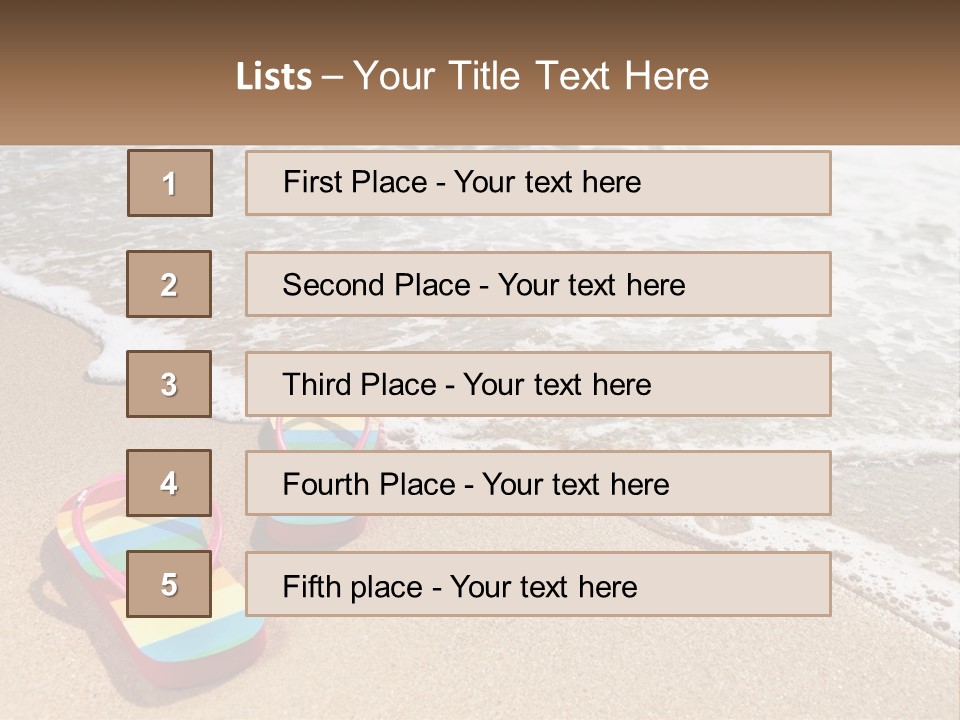Click the number 1 box
This screenshot has height=720, width=960.
click(x=170, y=183)
